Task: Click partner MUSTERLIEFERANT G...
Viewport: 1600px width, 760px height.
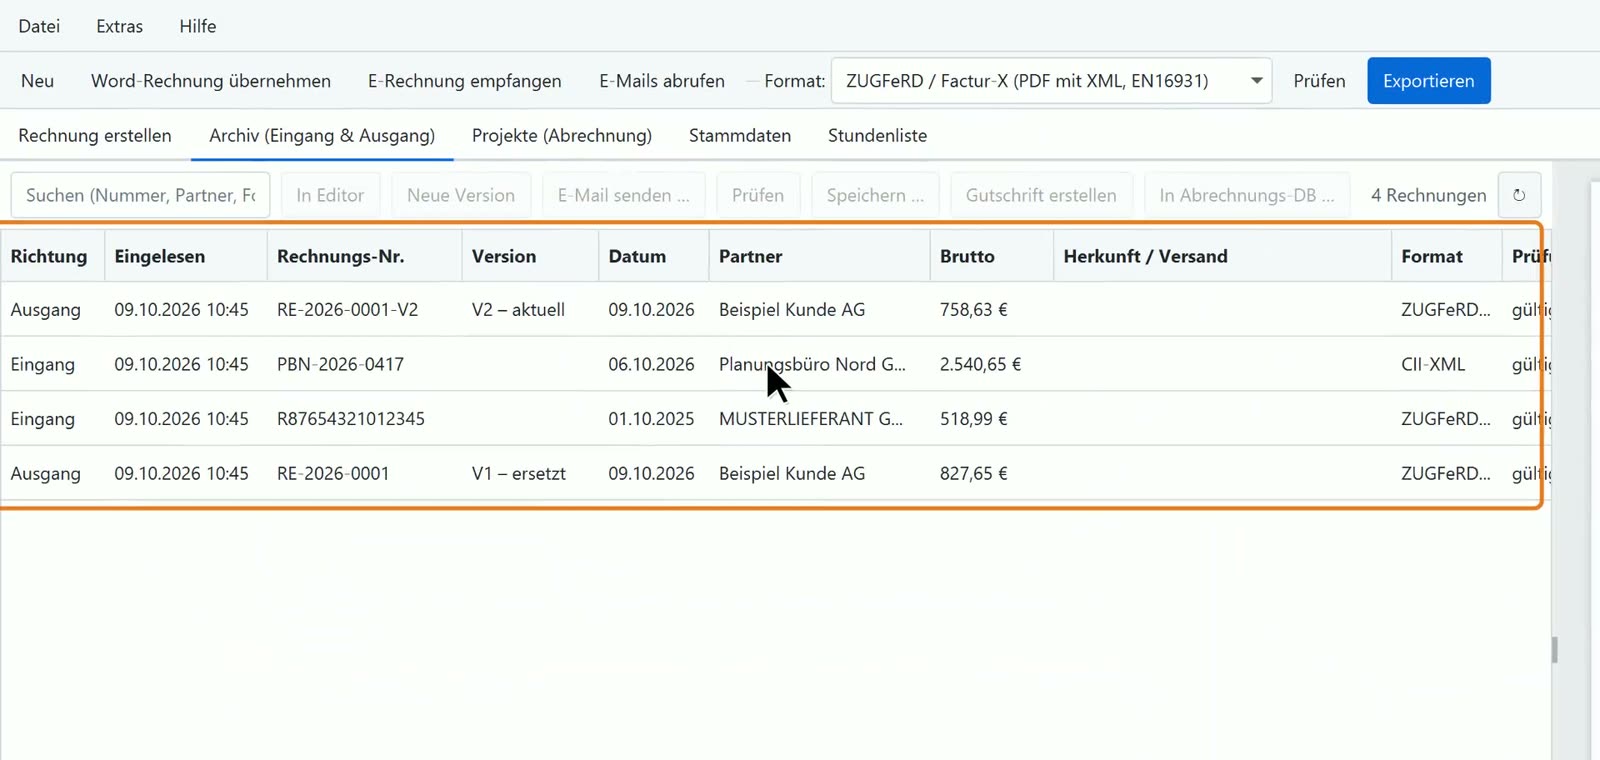Action: click(811, 419)
